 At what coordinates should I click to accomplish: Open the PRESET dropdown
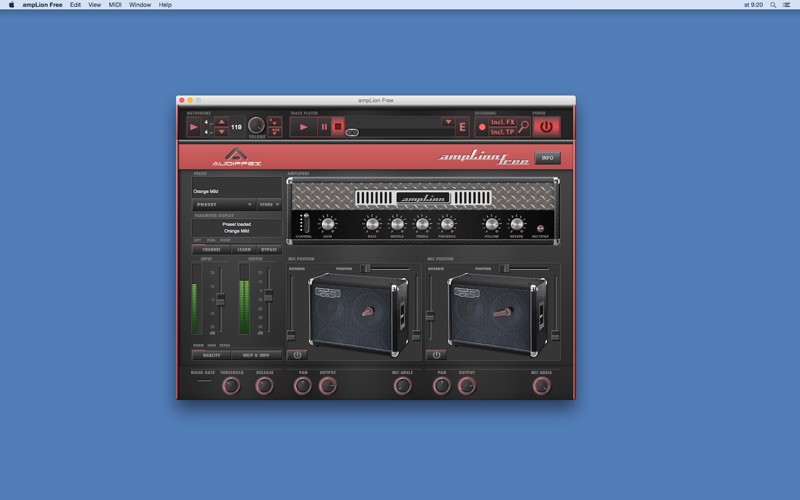pos(223,205)
